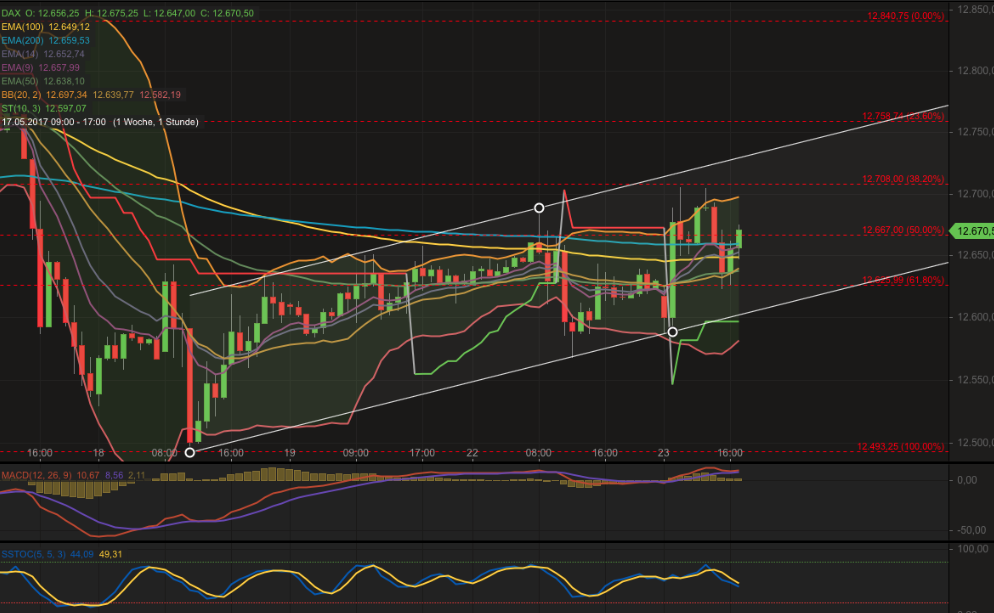Image resolution: width=994 pixels, height=613 pixels.
Task: Select lower channel anchor circle near 12.500
Action: 190,453
